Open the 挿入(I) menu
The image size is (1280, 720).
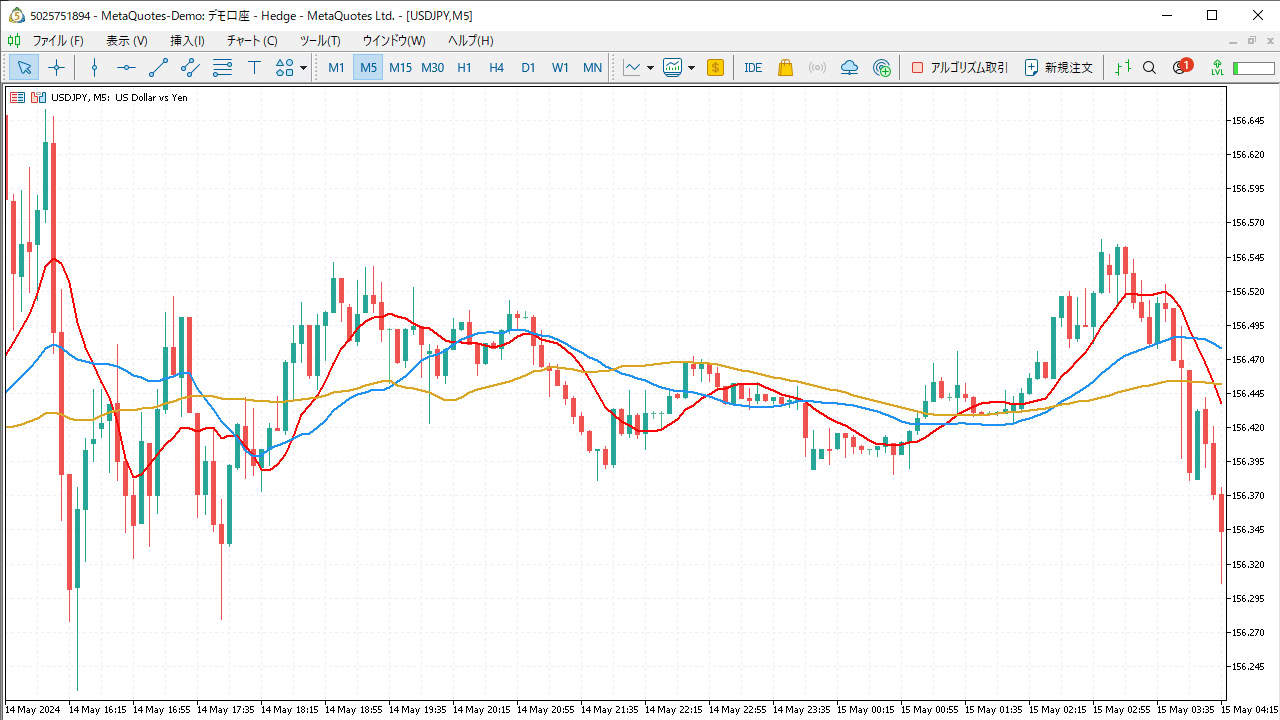click(187, 41)
